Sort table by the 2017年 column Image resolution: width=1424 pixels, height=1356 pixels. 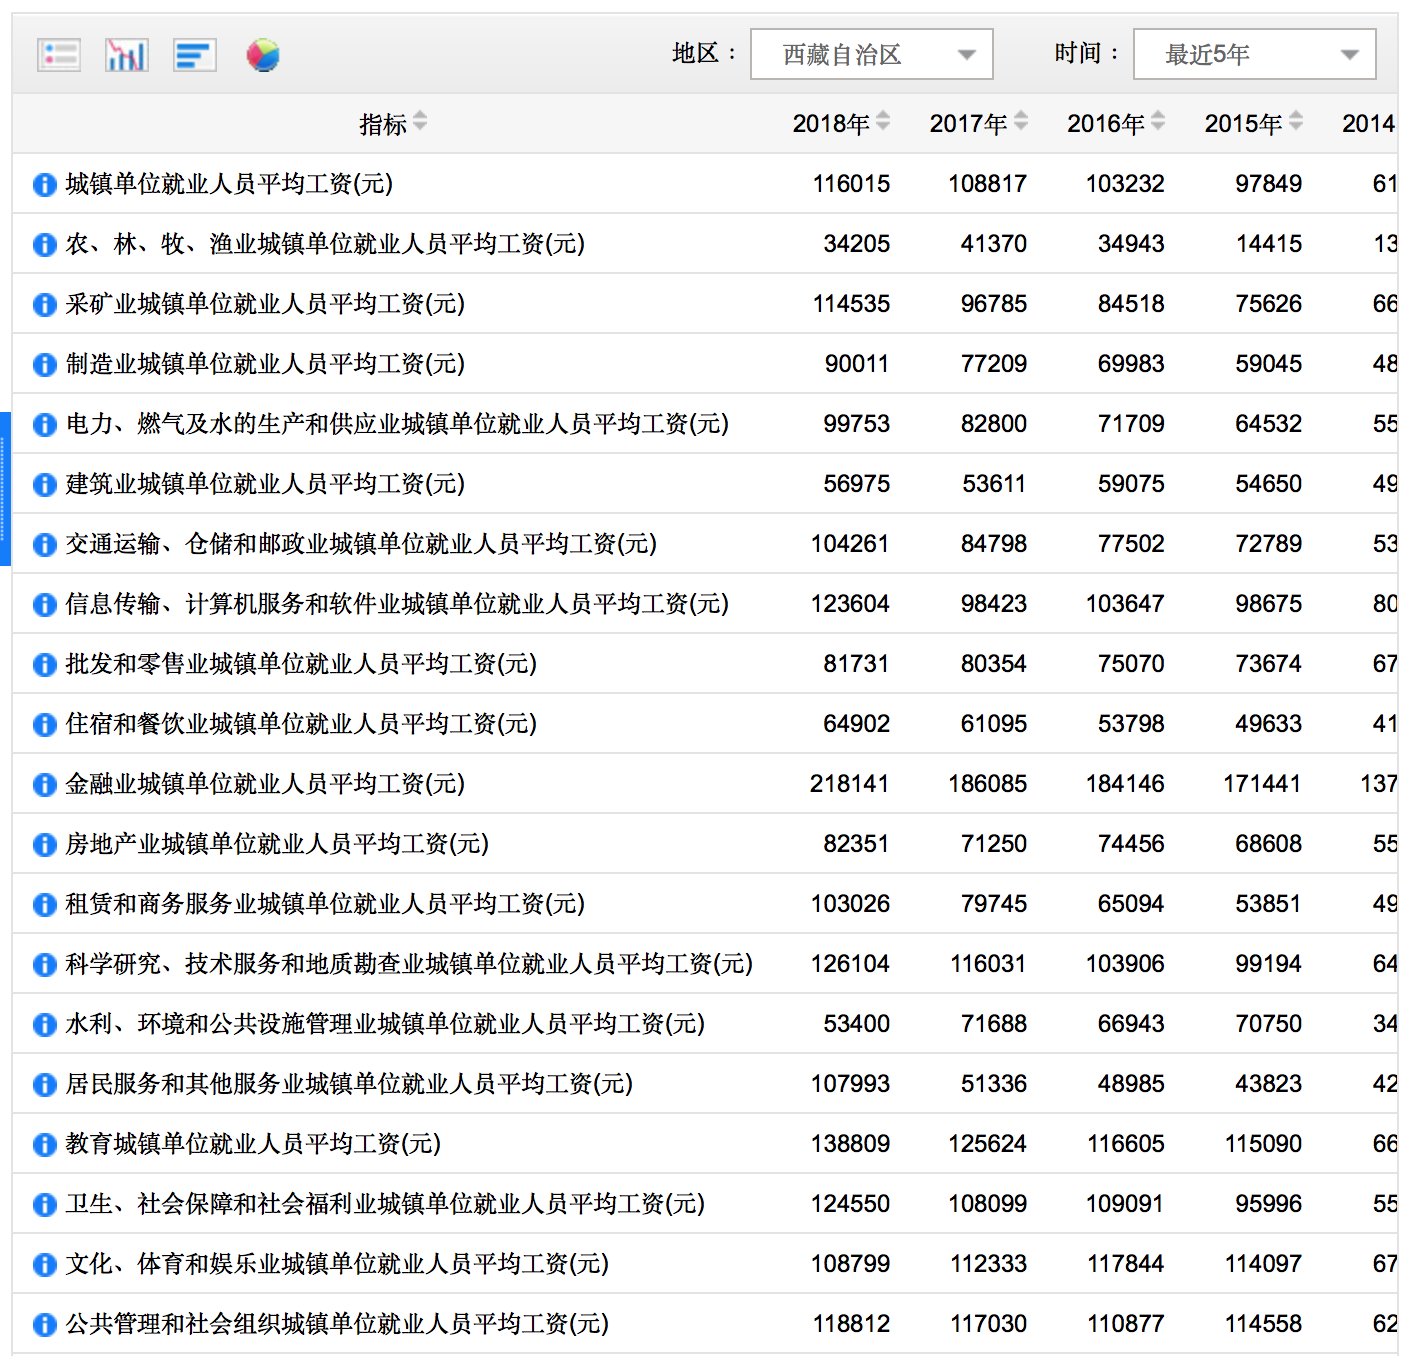coord(1021,122)
